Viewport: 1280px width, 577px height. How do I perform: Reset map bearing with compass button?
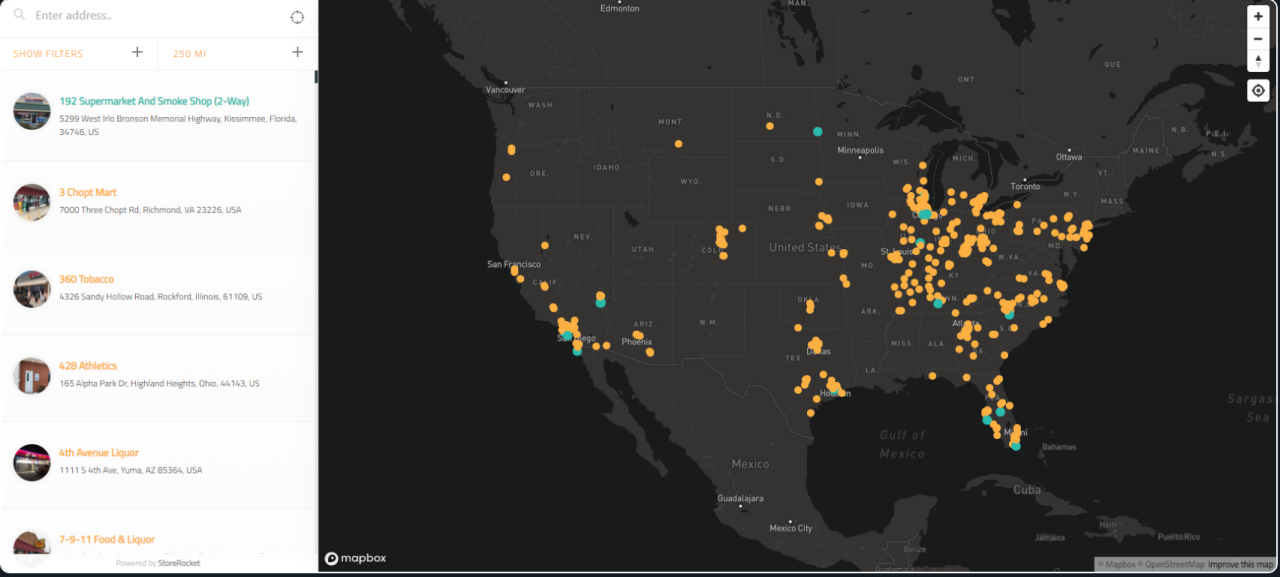(x=1258, y=61)
